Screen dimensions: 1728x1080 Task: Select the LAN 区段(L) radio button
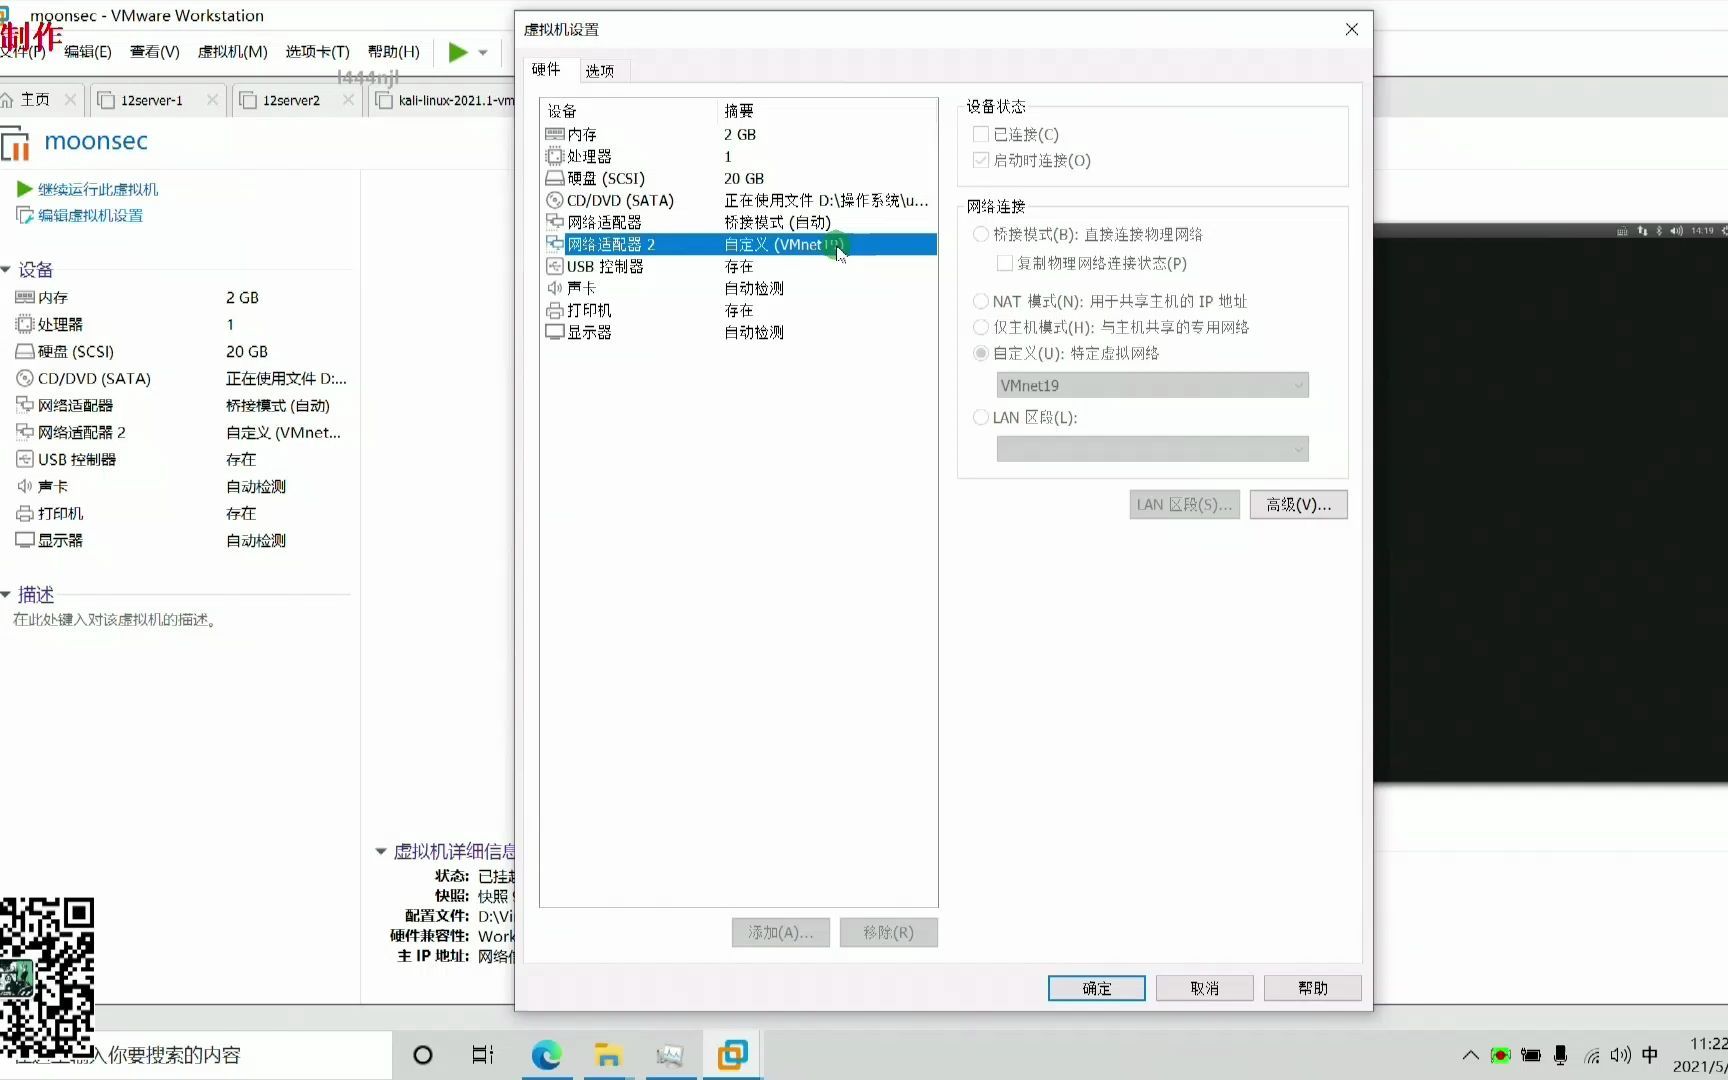click(981, 417)
